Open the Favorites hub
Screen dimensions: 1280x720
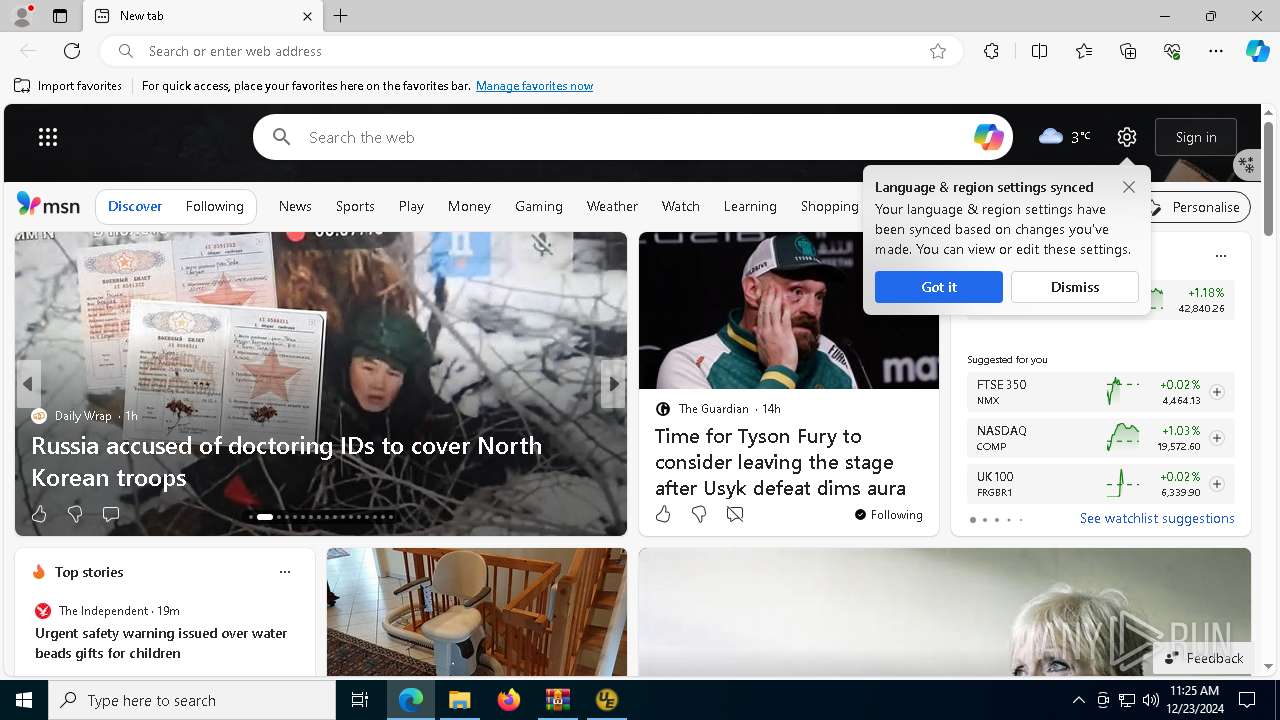(x=1084, y=51)
